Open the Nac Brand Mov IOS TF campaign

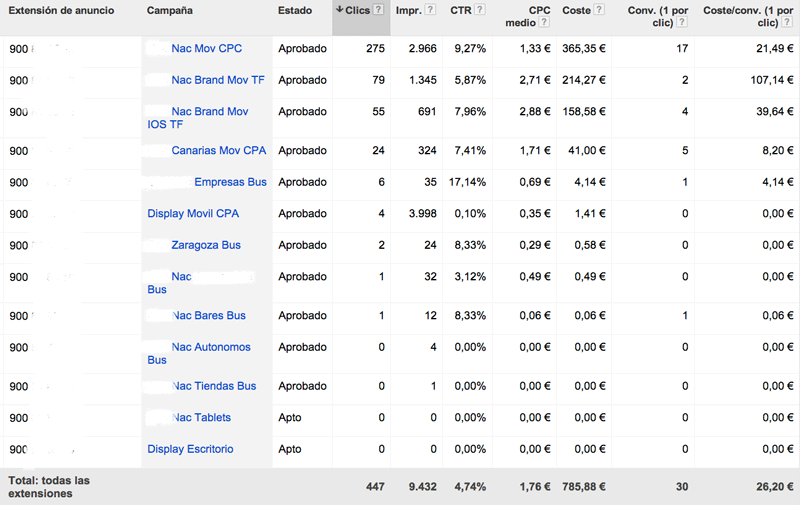tap(209, 112)
